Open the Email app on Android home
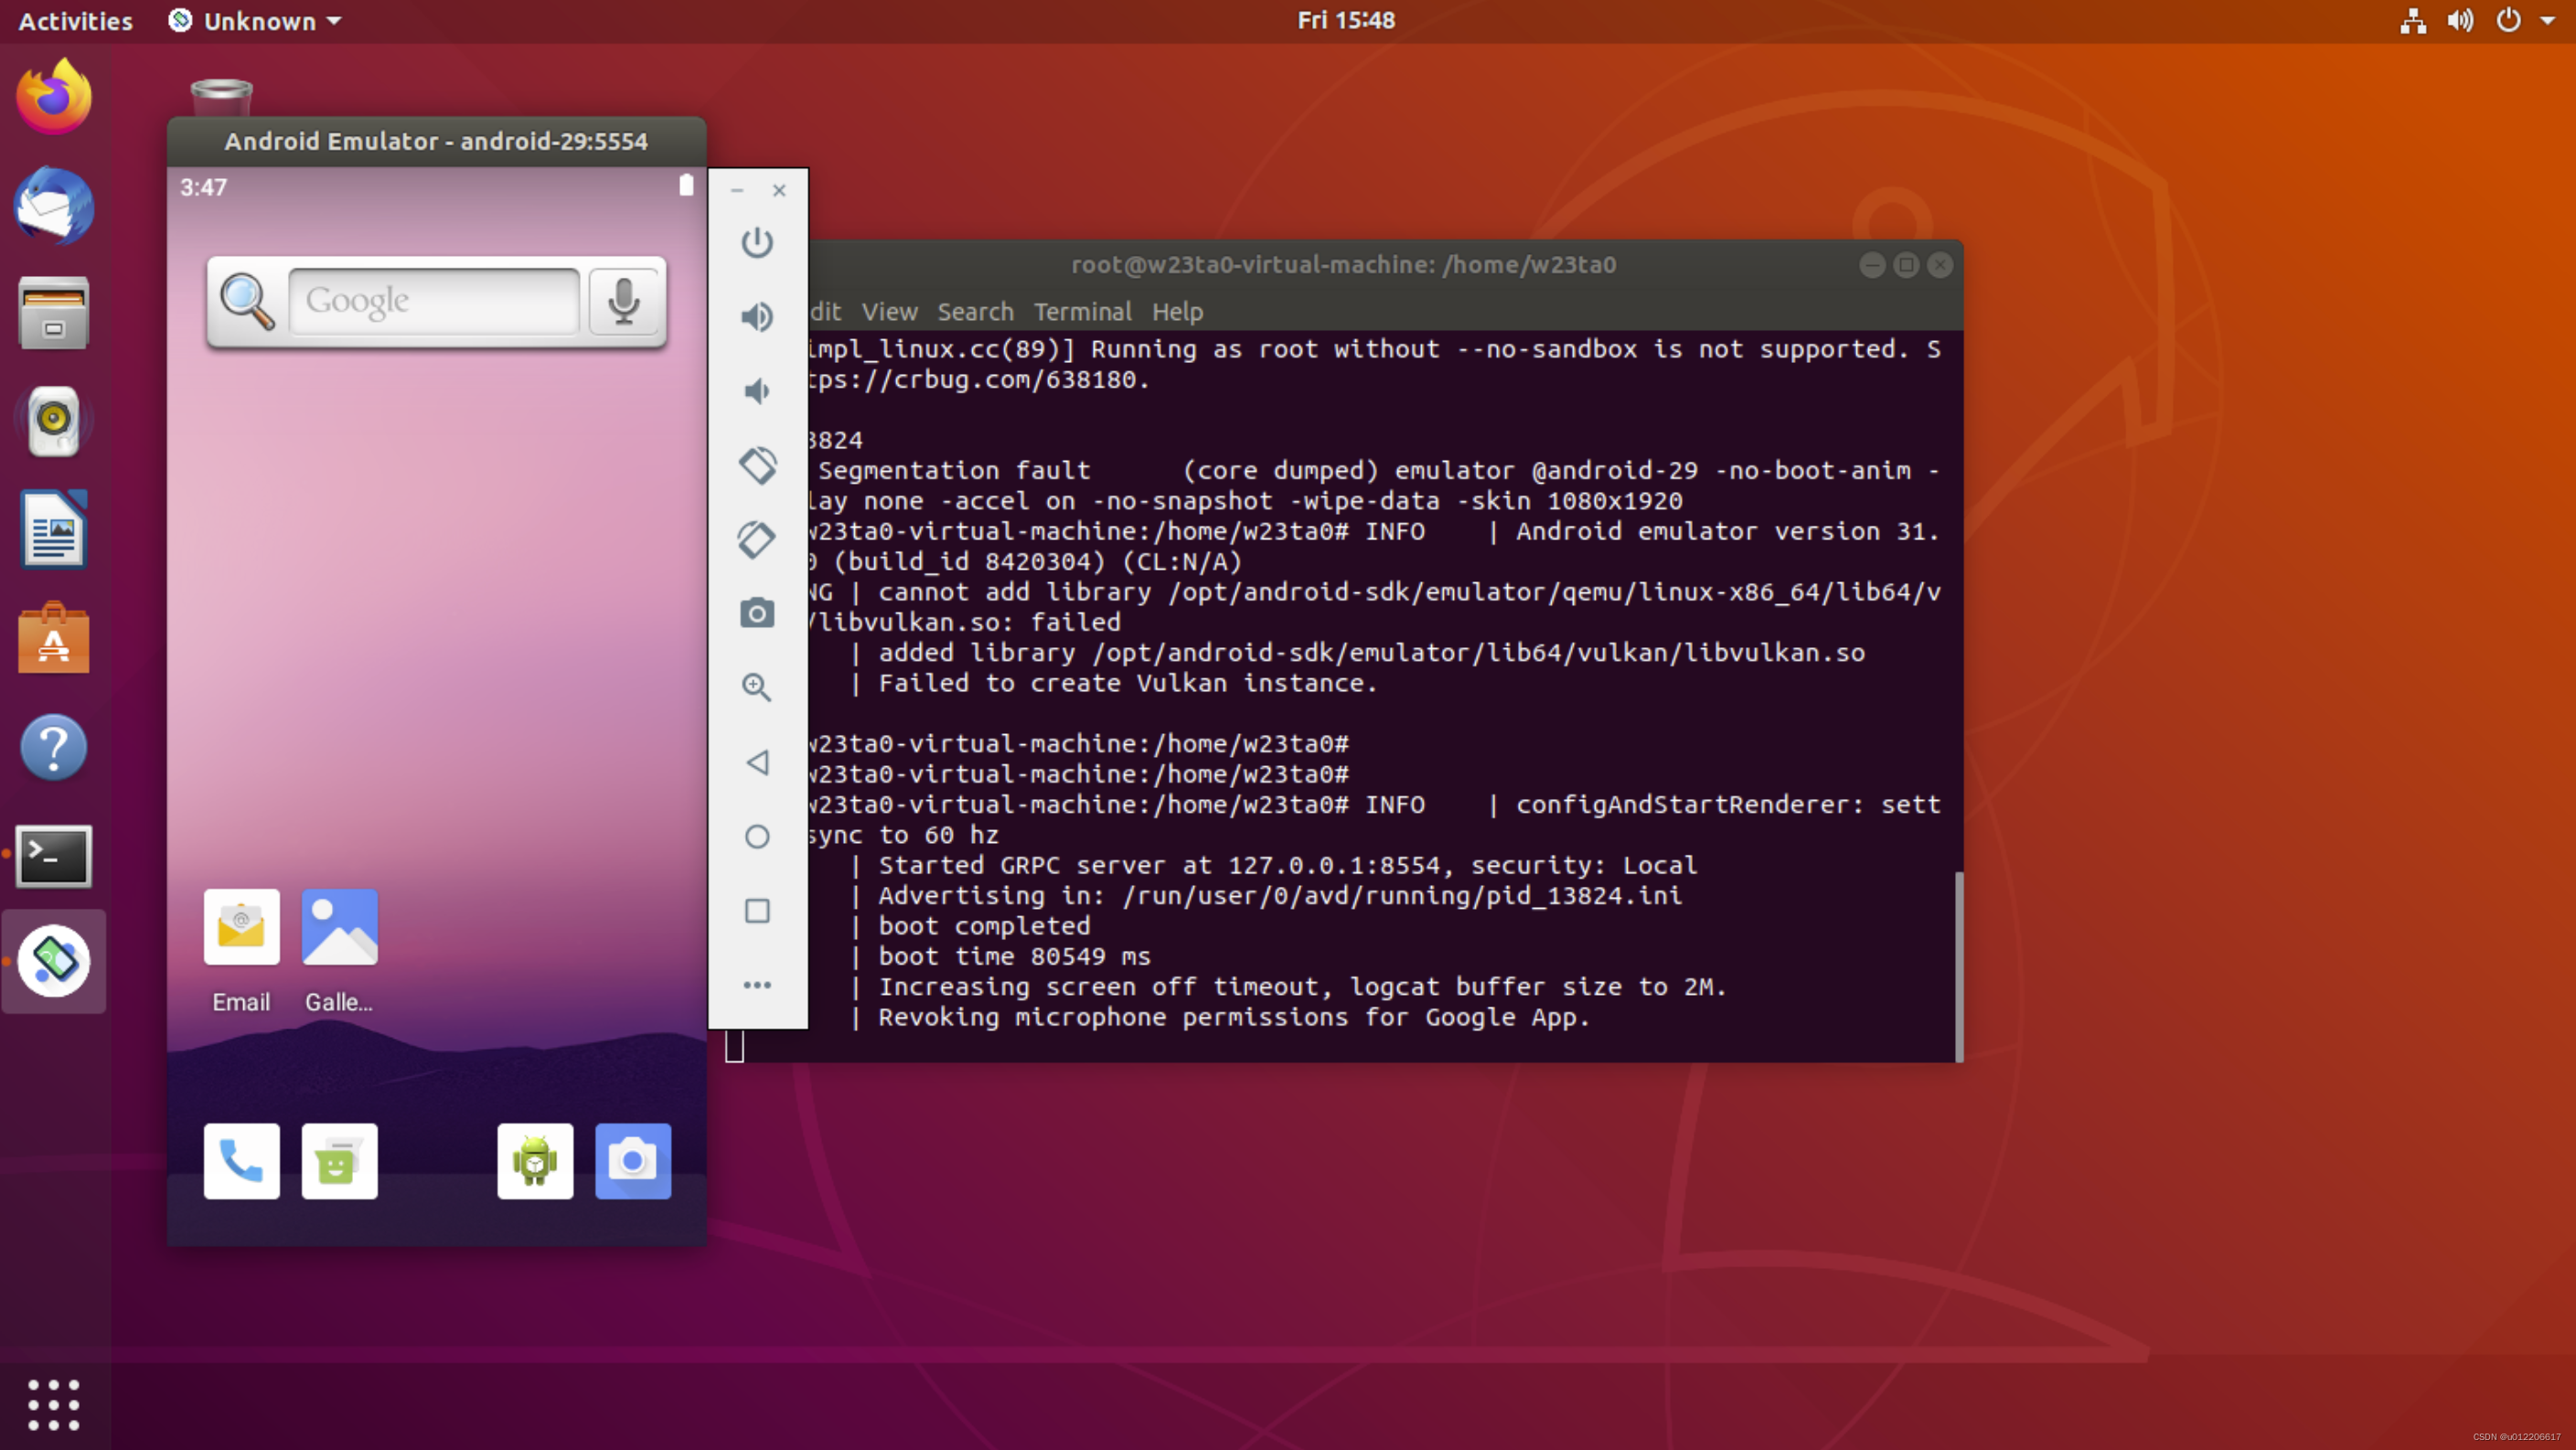Screen dimensions: 2576x1450 (x=241, y=951)
